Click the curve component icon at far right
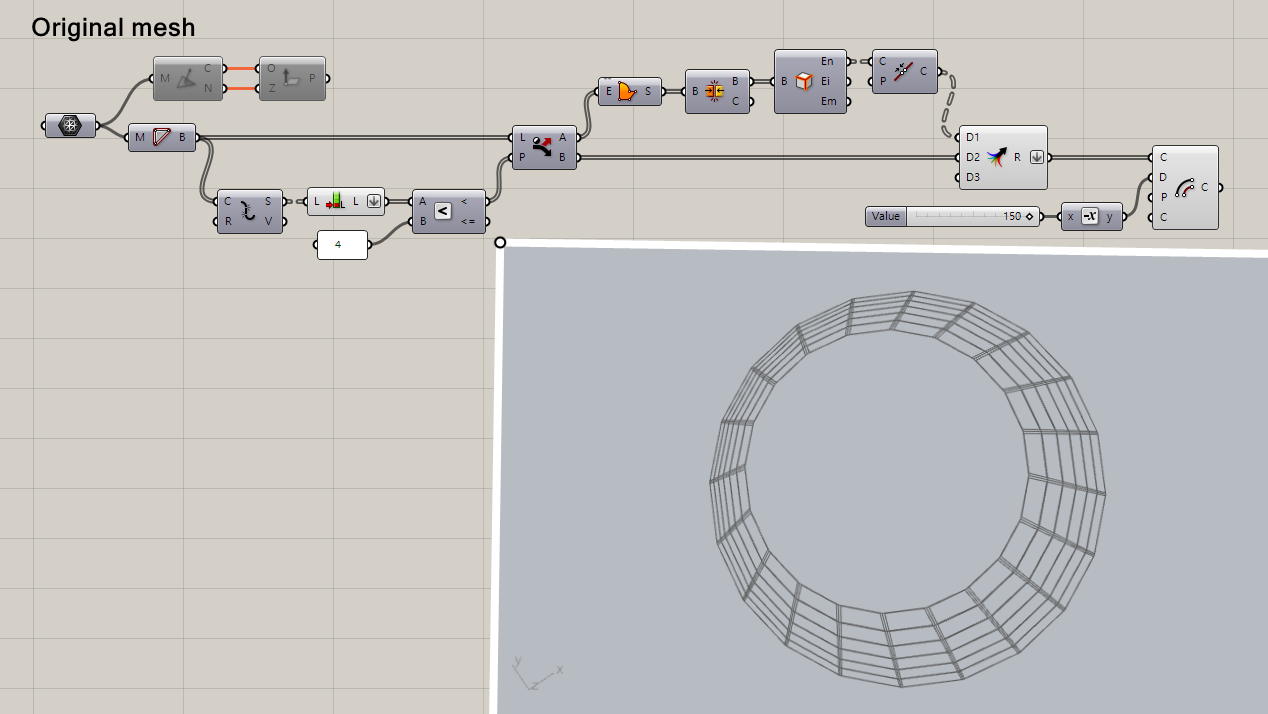Viewport: 1268px width, 714px height. (x=1185, y=187)
